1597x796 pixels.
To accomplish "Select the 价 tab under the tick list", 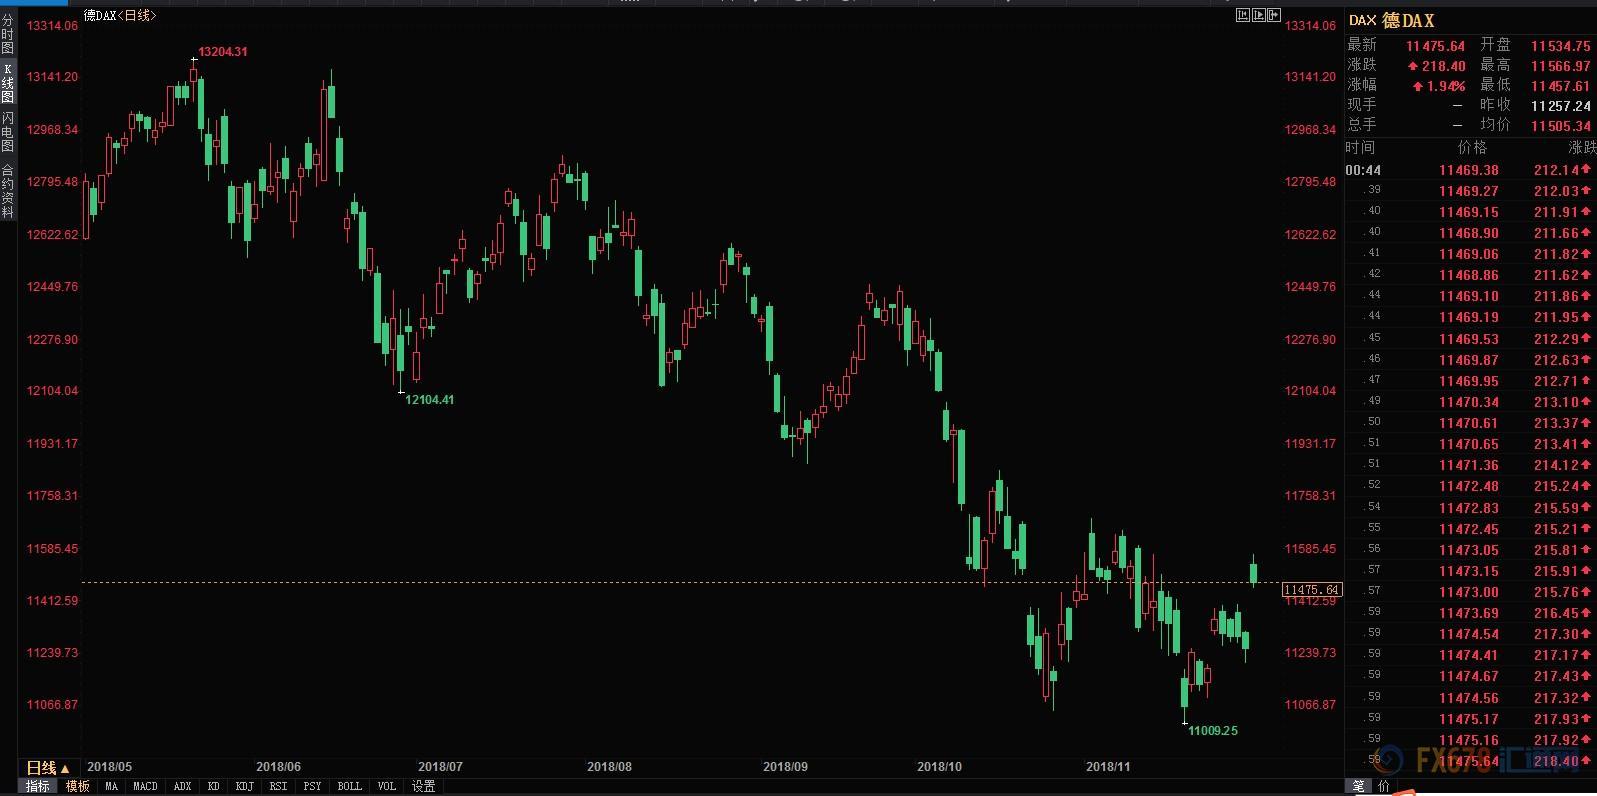I will click(1383, 787).
